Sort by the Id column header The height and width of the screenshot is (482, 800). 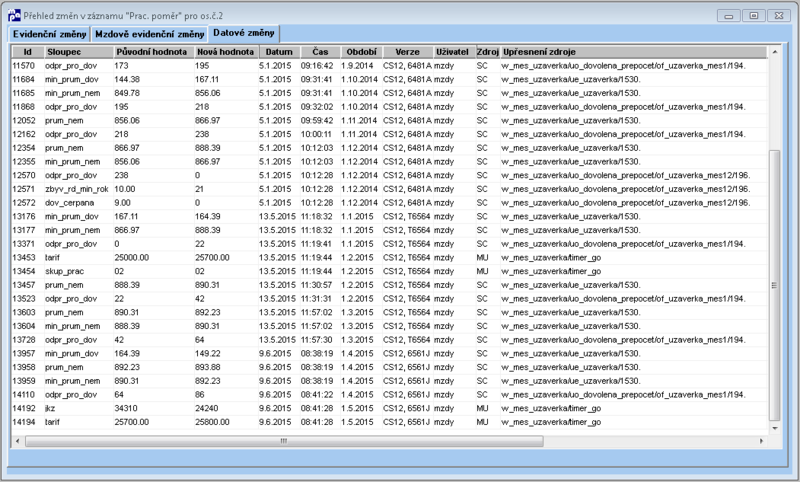[x=28, y=52]
